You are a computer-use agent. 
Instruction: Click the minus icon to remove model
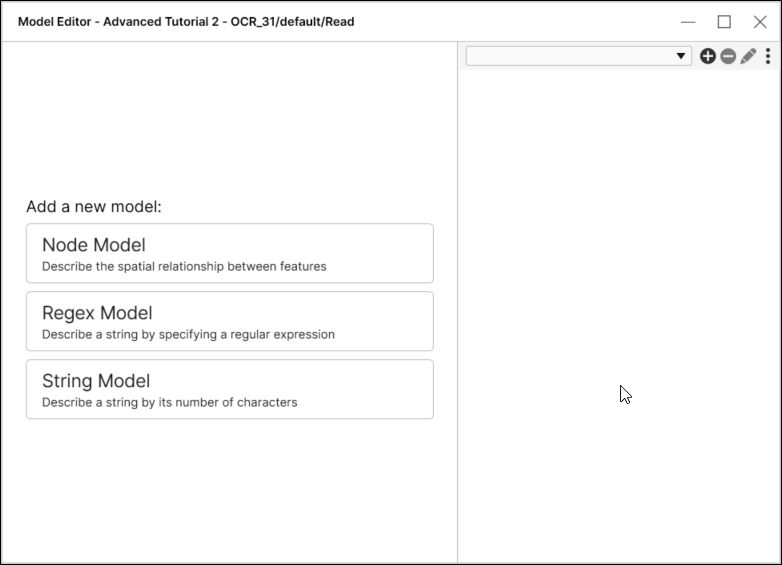tap(728, 57)
